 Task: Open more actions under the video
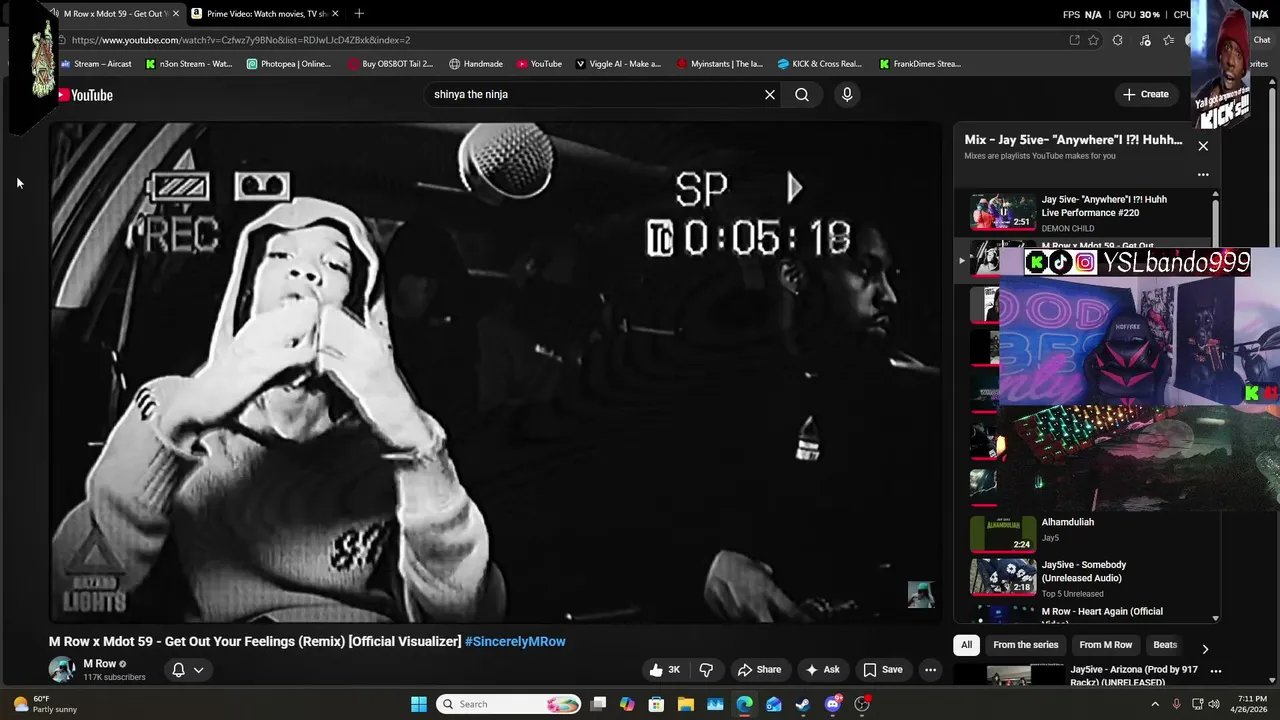(930, 670)
